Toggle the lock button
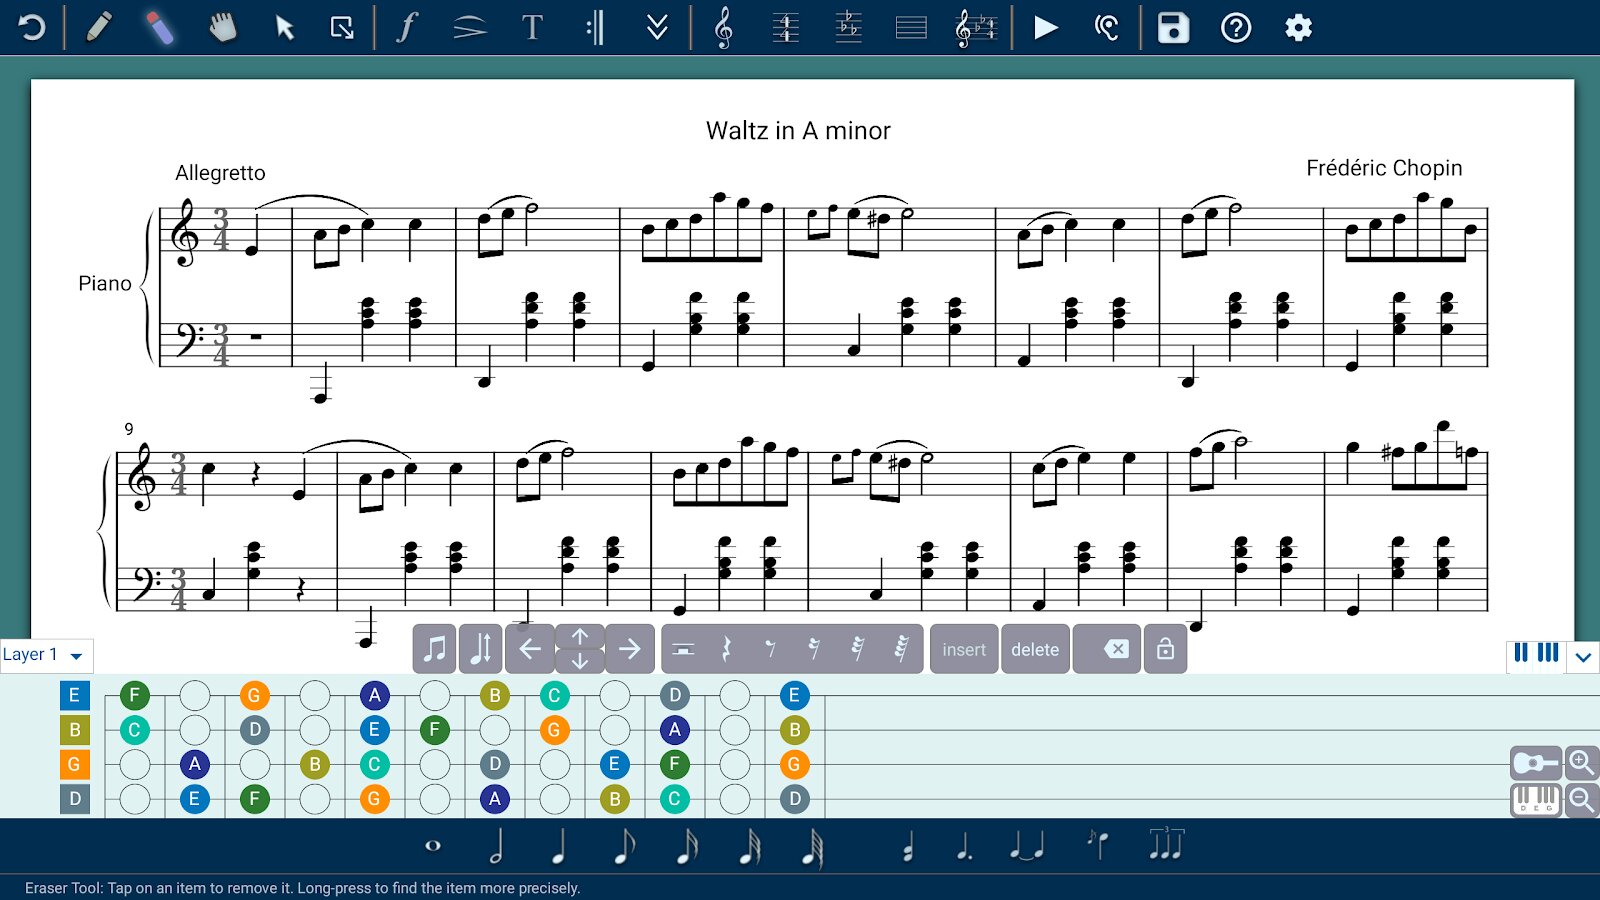Screen dimensions: 1600x900 point(1165,649)
